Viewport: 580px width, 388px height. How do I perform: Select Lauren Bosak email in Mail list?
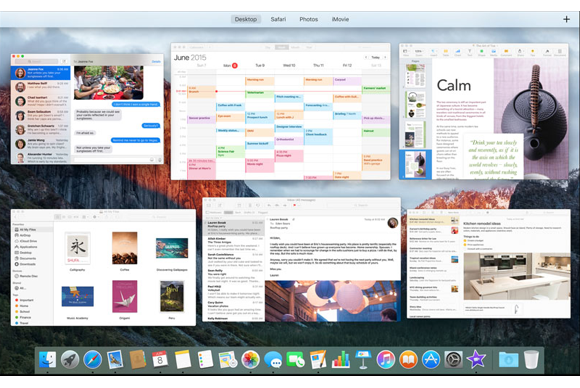[234, 228]
